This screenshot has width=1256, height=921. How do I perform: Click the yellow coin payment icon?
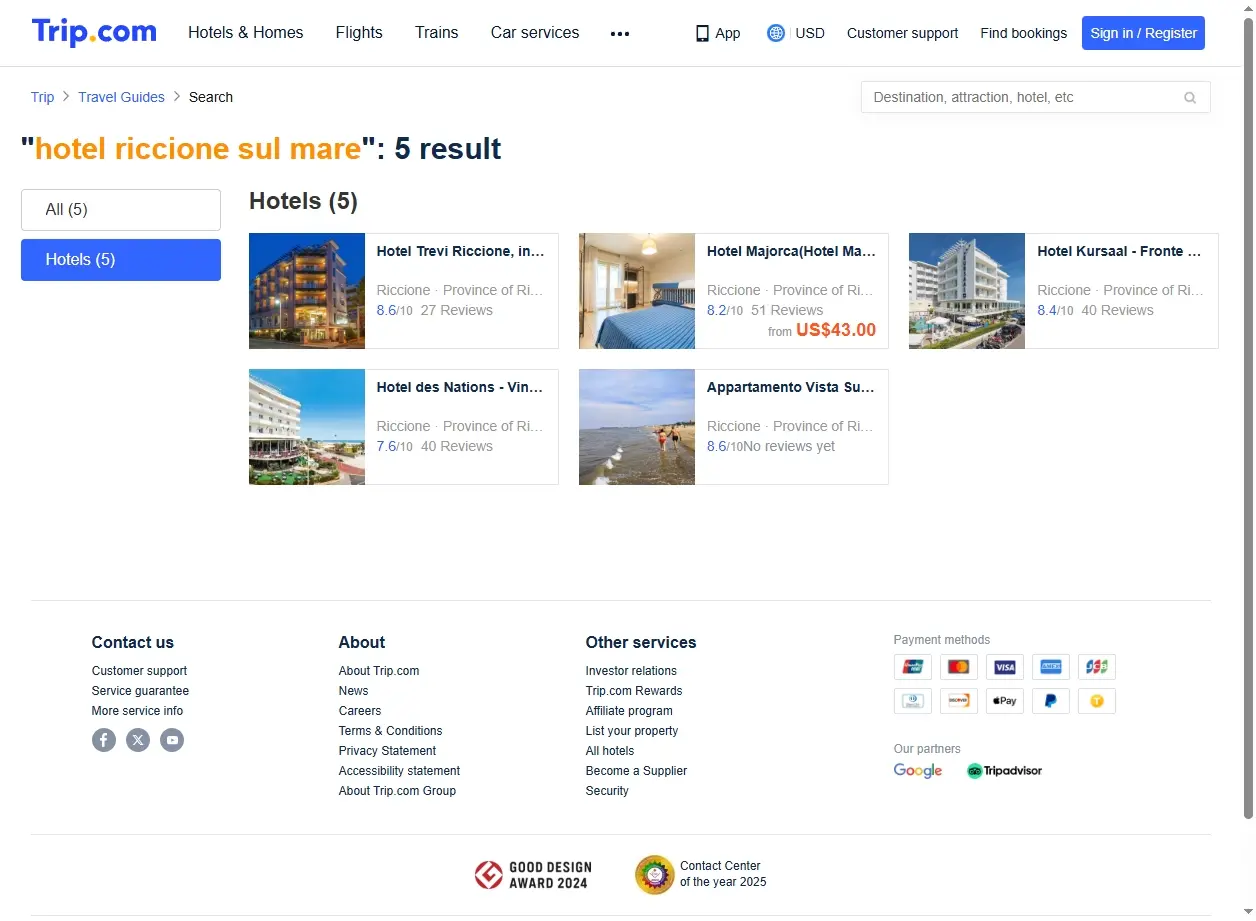click(x=1097, y=701)
